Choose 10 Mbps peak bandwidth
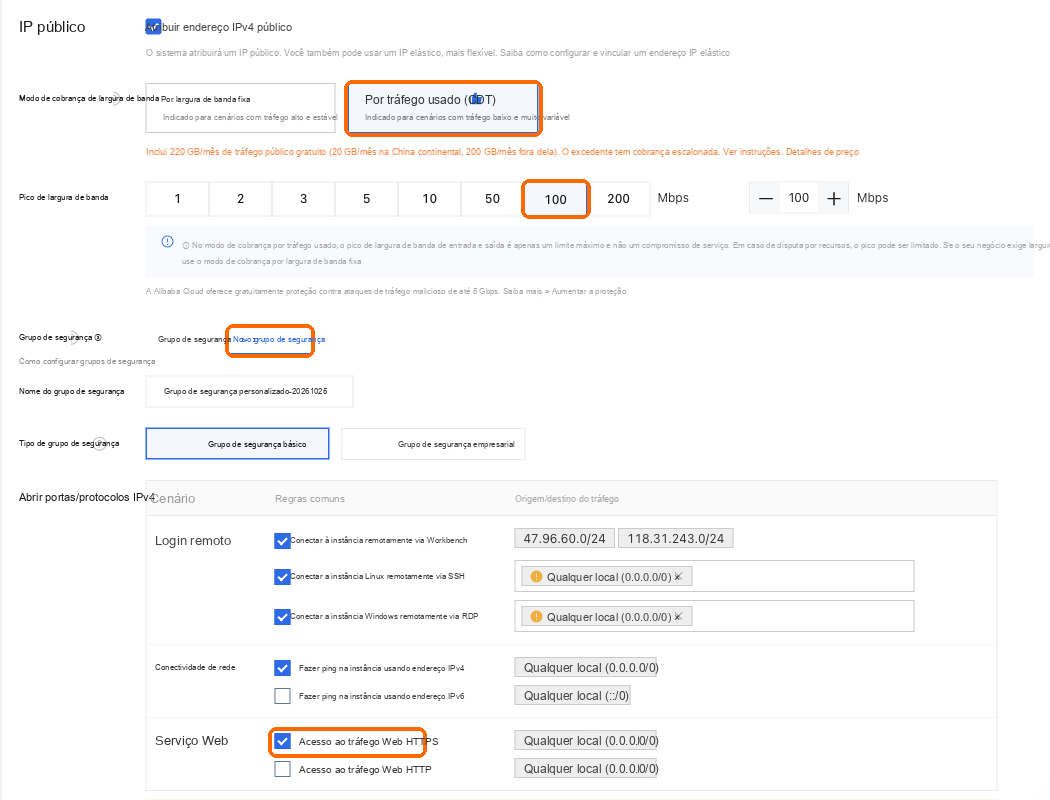The width and height of the screenshot is (1050, 800). click(x=429, y=199)
